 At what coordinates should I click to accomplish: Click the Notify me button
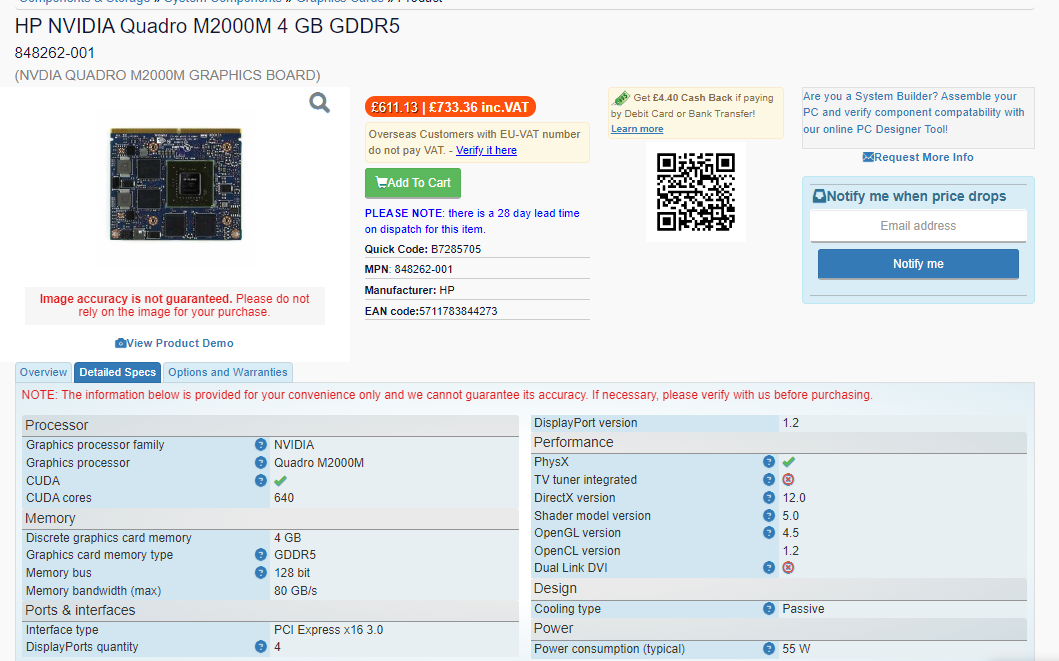pos(918,264)
